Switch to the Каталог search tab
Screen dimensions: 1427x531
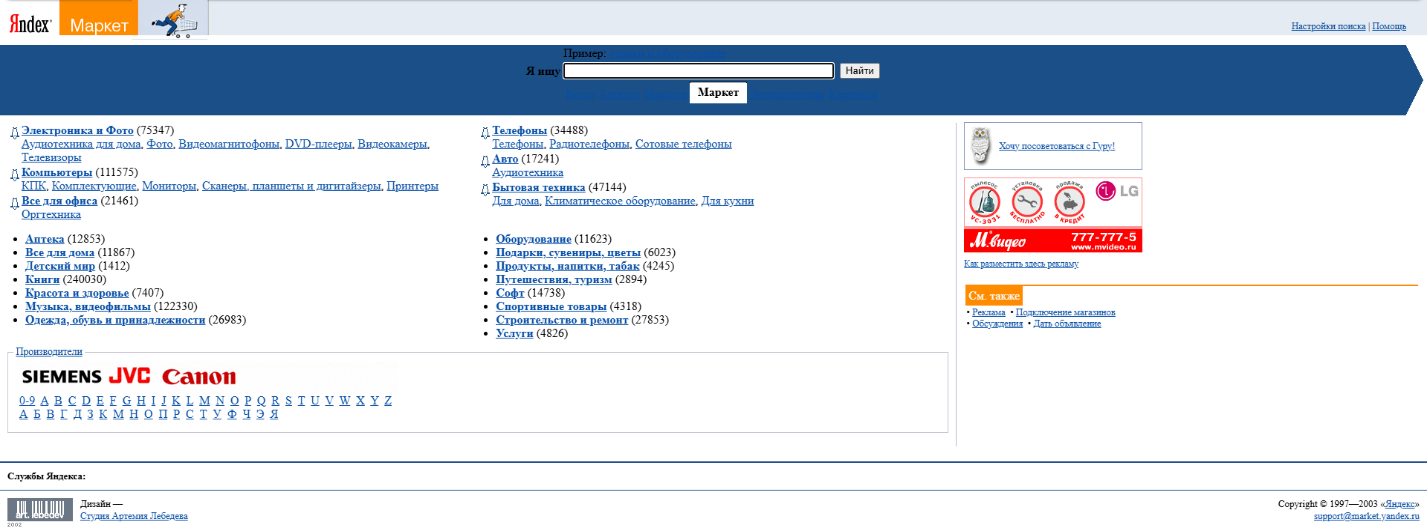619,94
